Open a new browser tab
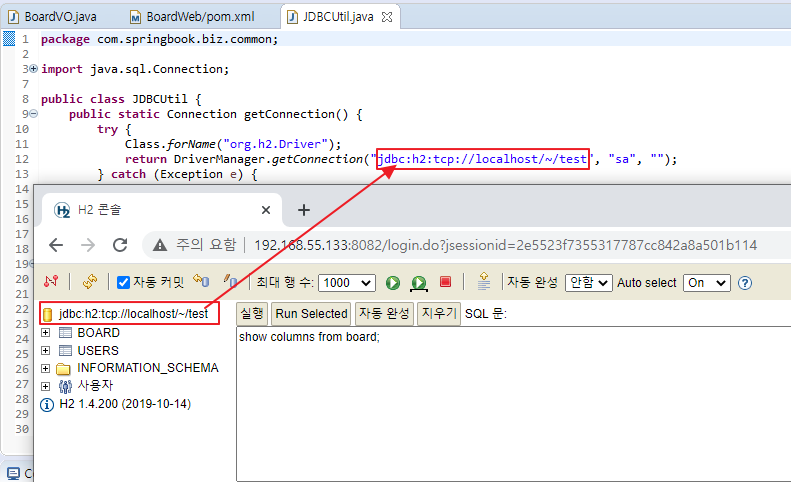The height and width of the screenshot is (482, 791). pyautogui.click(x=304, y=210)
